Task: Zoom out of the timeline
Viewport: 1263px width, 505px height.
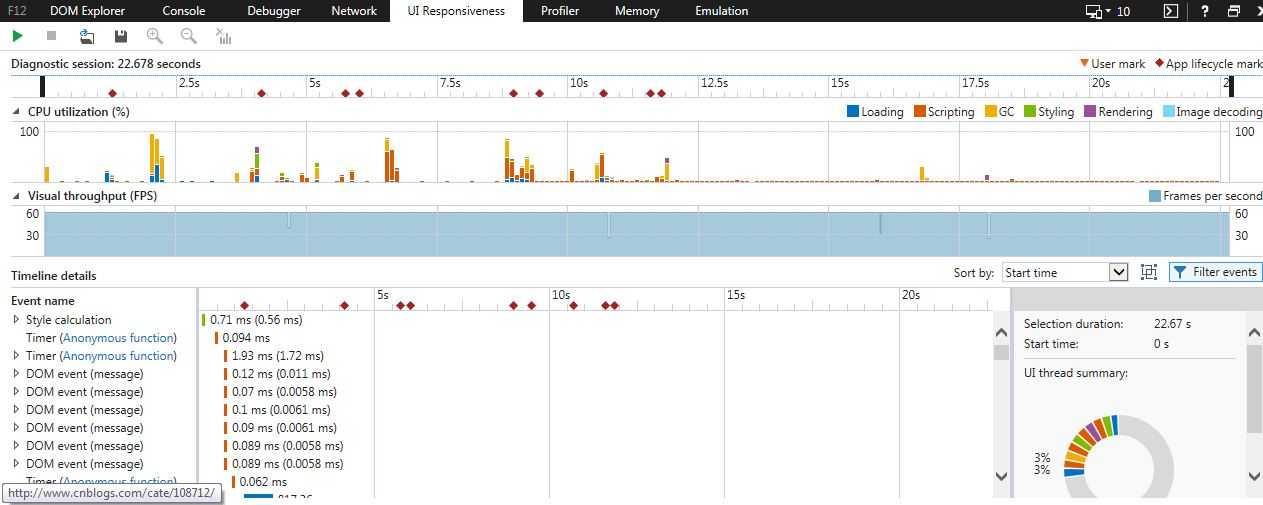Action: [188, 36]
